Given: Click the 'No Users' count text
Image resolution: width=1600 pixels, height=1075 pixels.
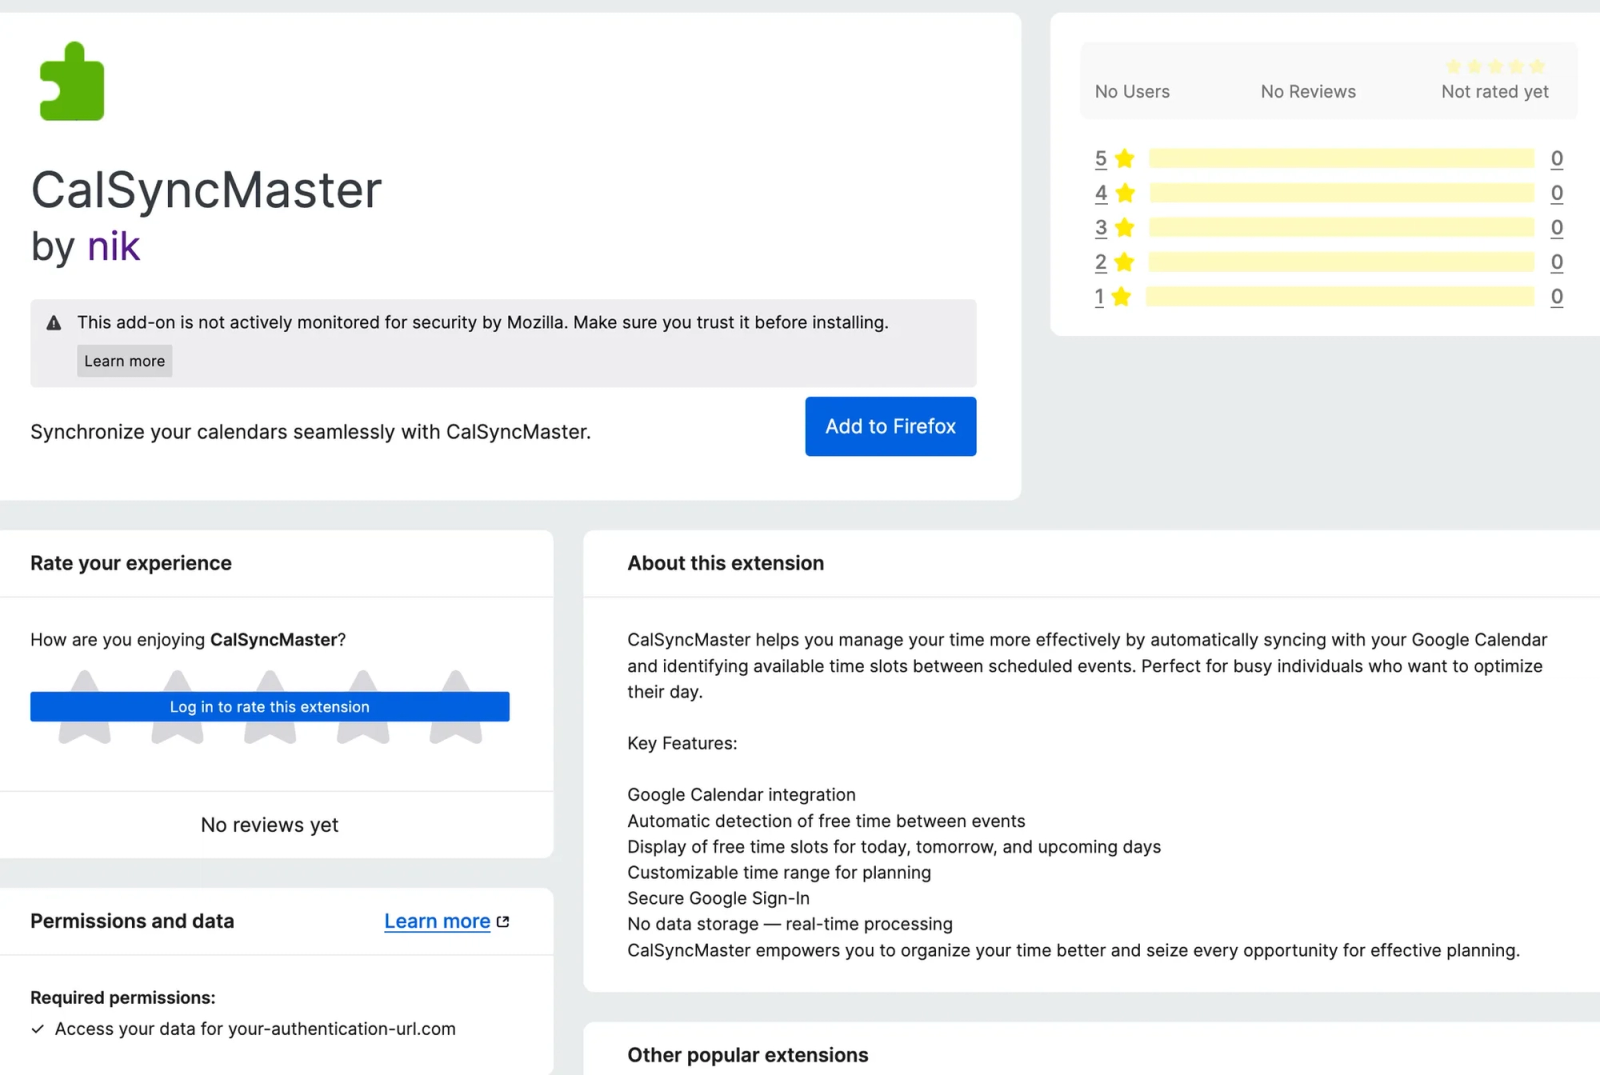Looking at the screenshot, I should point(1132,92).
